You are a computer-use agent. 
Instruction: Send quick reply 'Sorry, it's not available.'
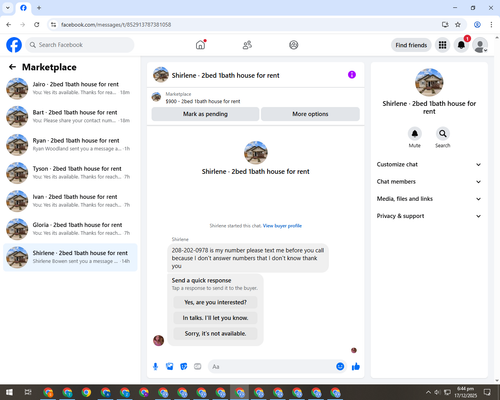point(215,333)
